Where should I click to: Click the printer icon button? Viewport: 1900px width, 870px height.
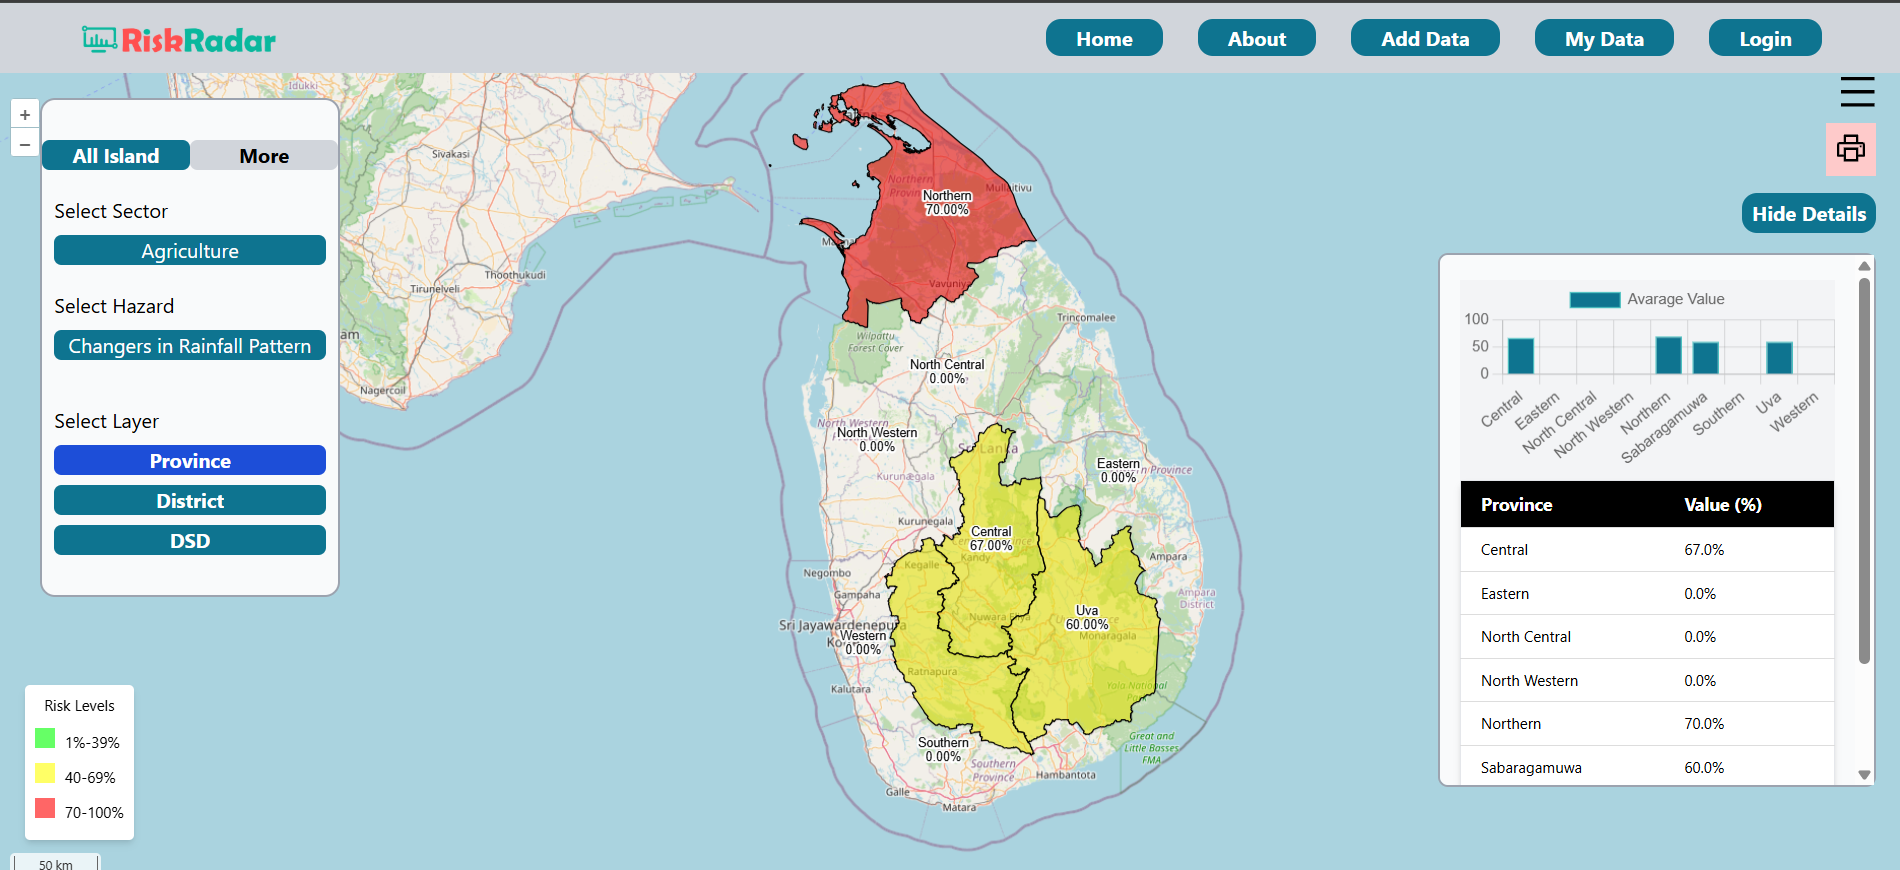pyautogui.click(x=1850, y=149)
